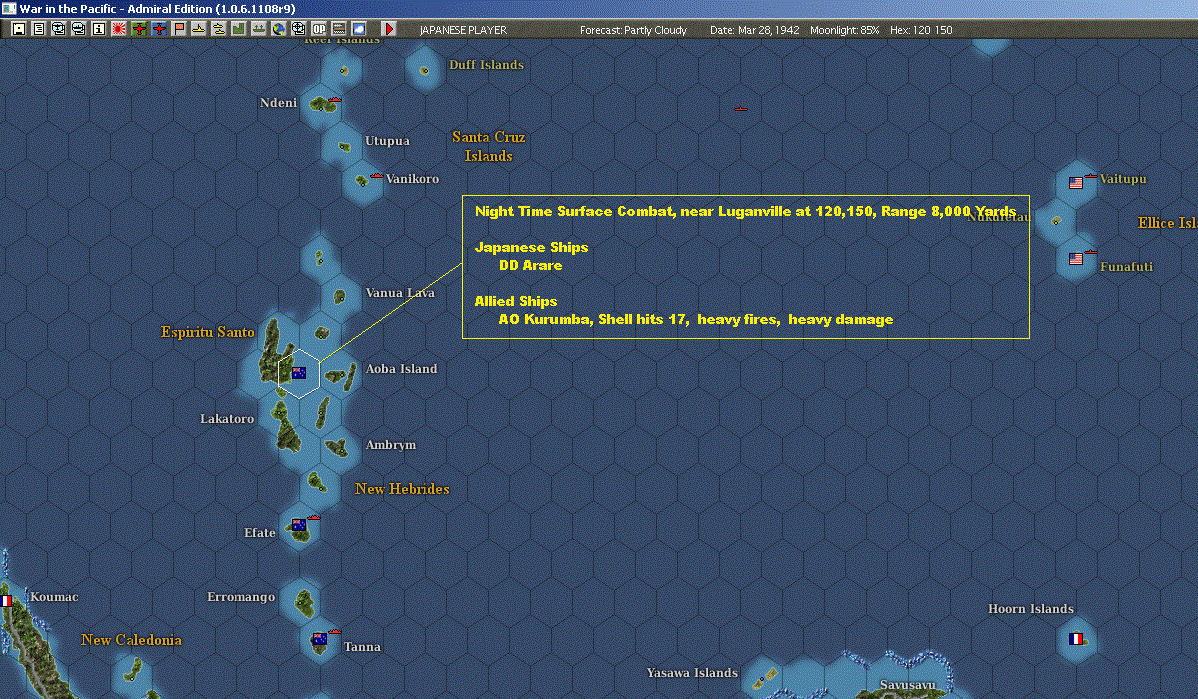Screen dimensions: 1198x699
Task: Click the 'Yasawa Islands' map label
Action: tap(692, 673)
